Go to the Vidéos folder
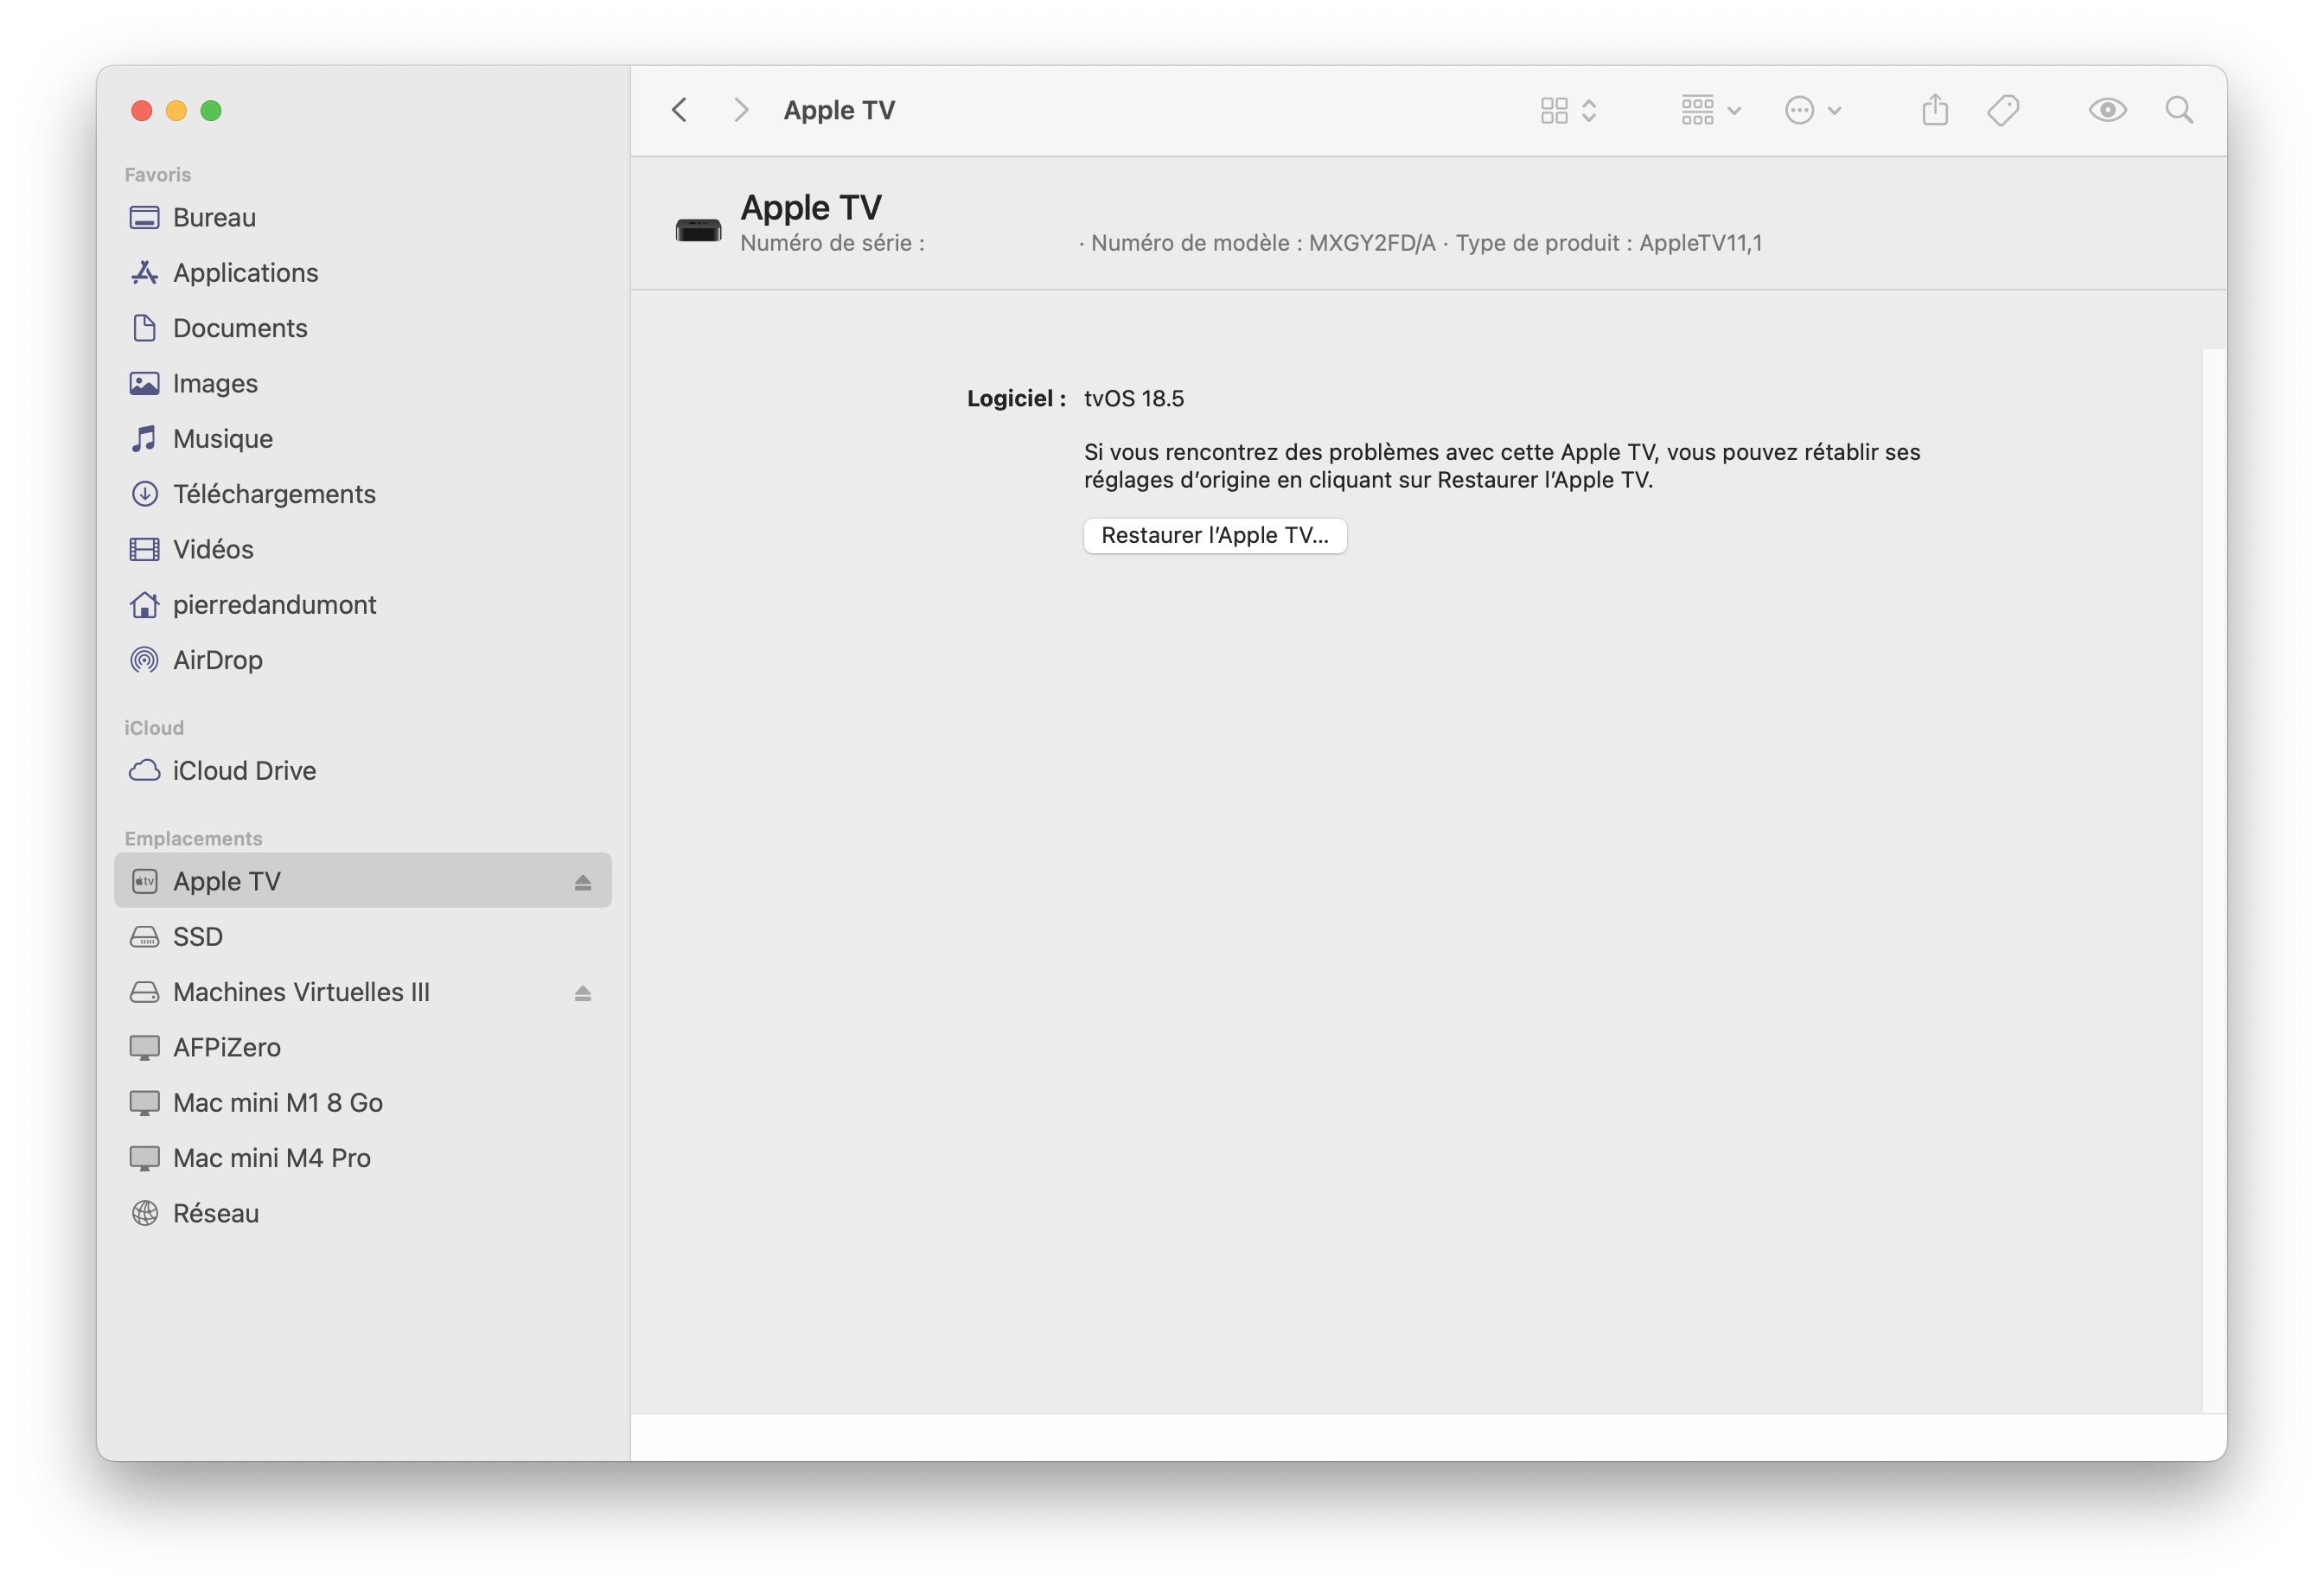 point(363,549)
